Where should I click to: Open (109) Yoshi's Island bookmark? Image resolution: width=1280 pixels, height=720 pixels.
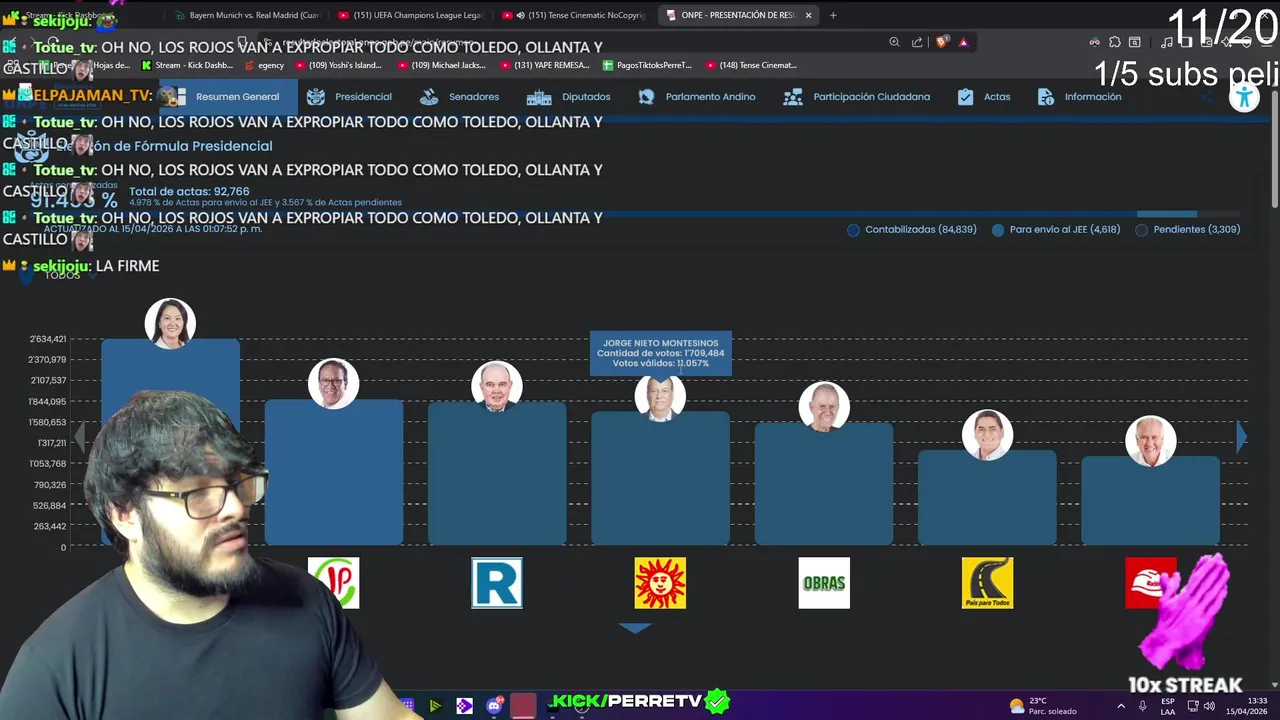pyautogui.click(x=339, y=65)
